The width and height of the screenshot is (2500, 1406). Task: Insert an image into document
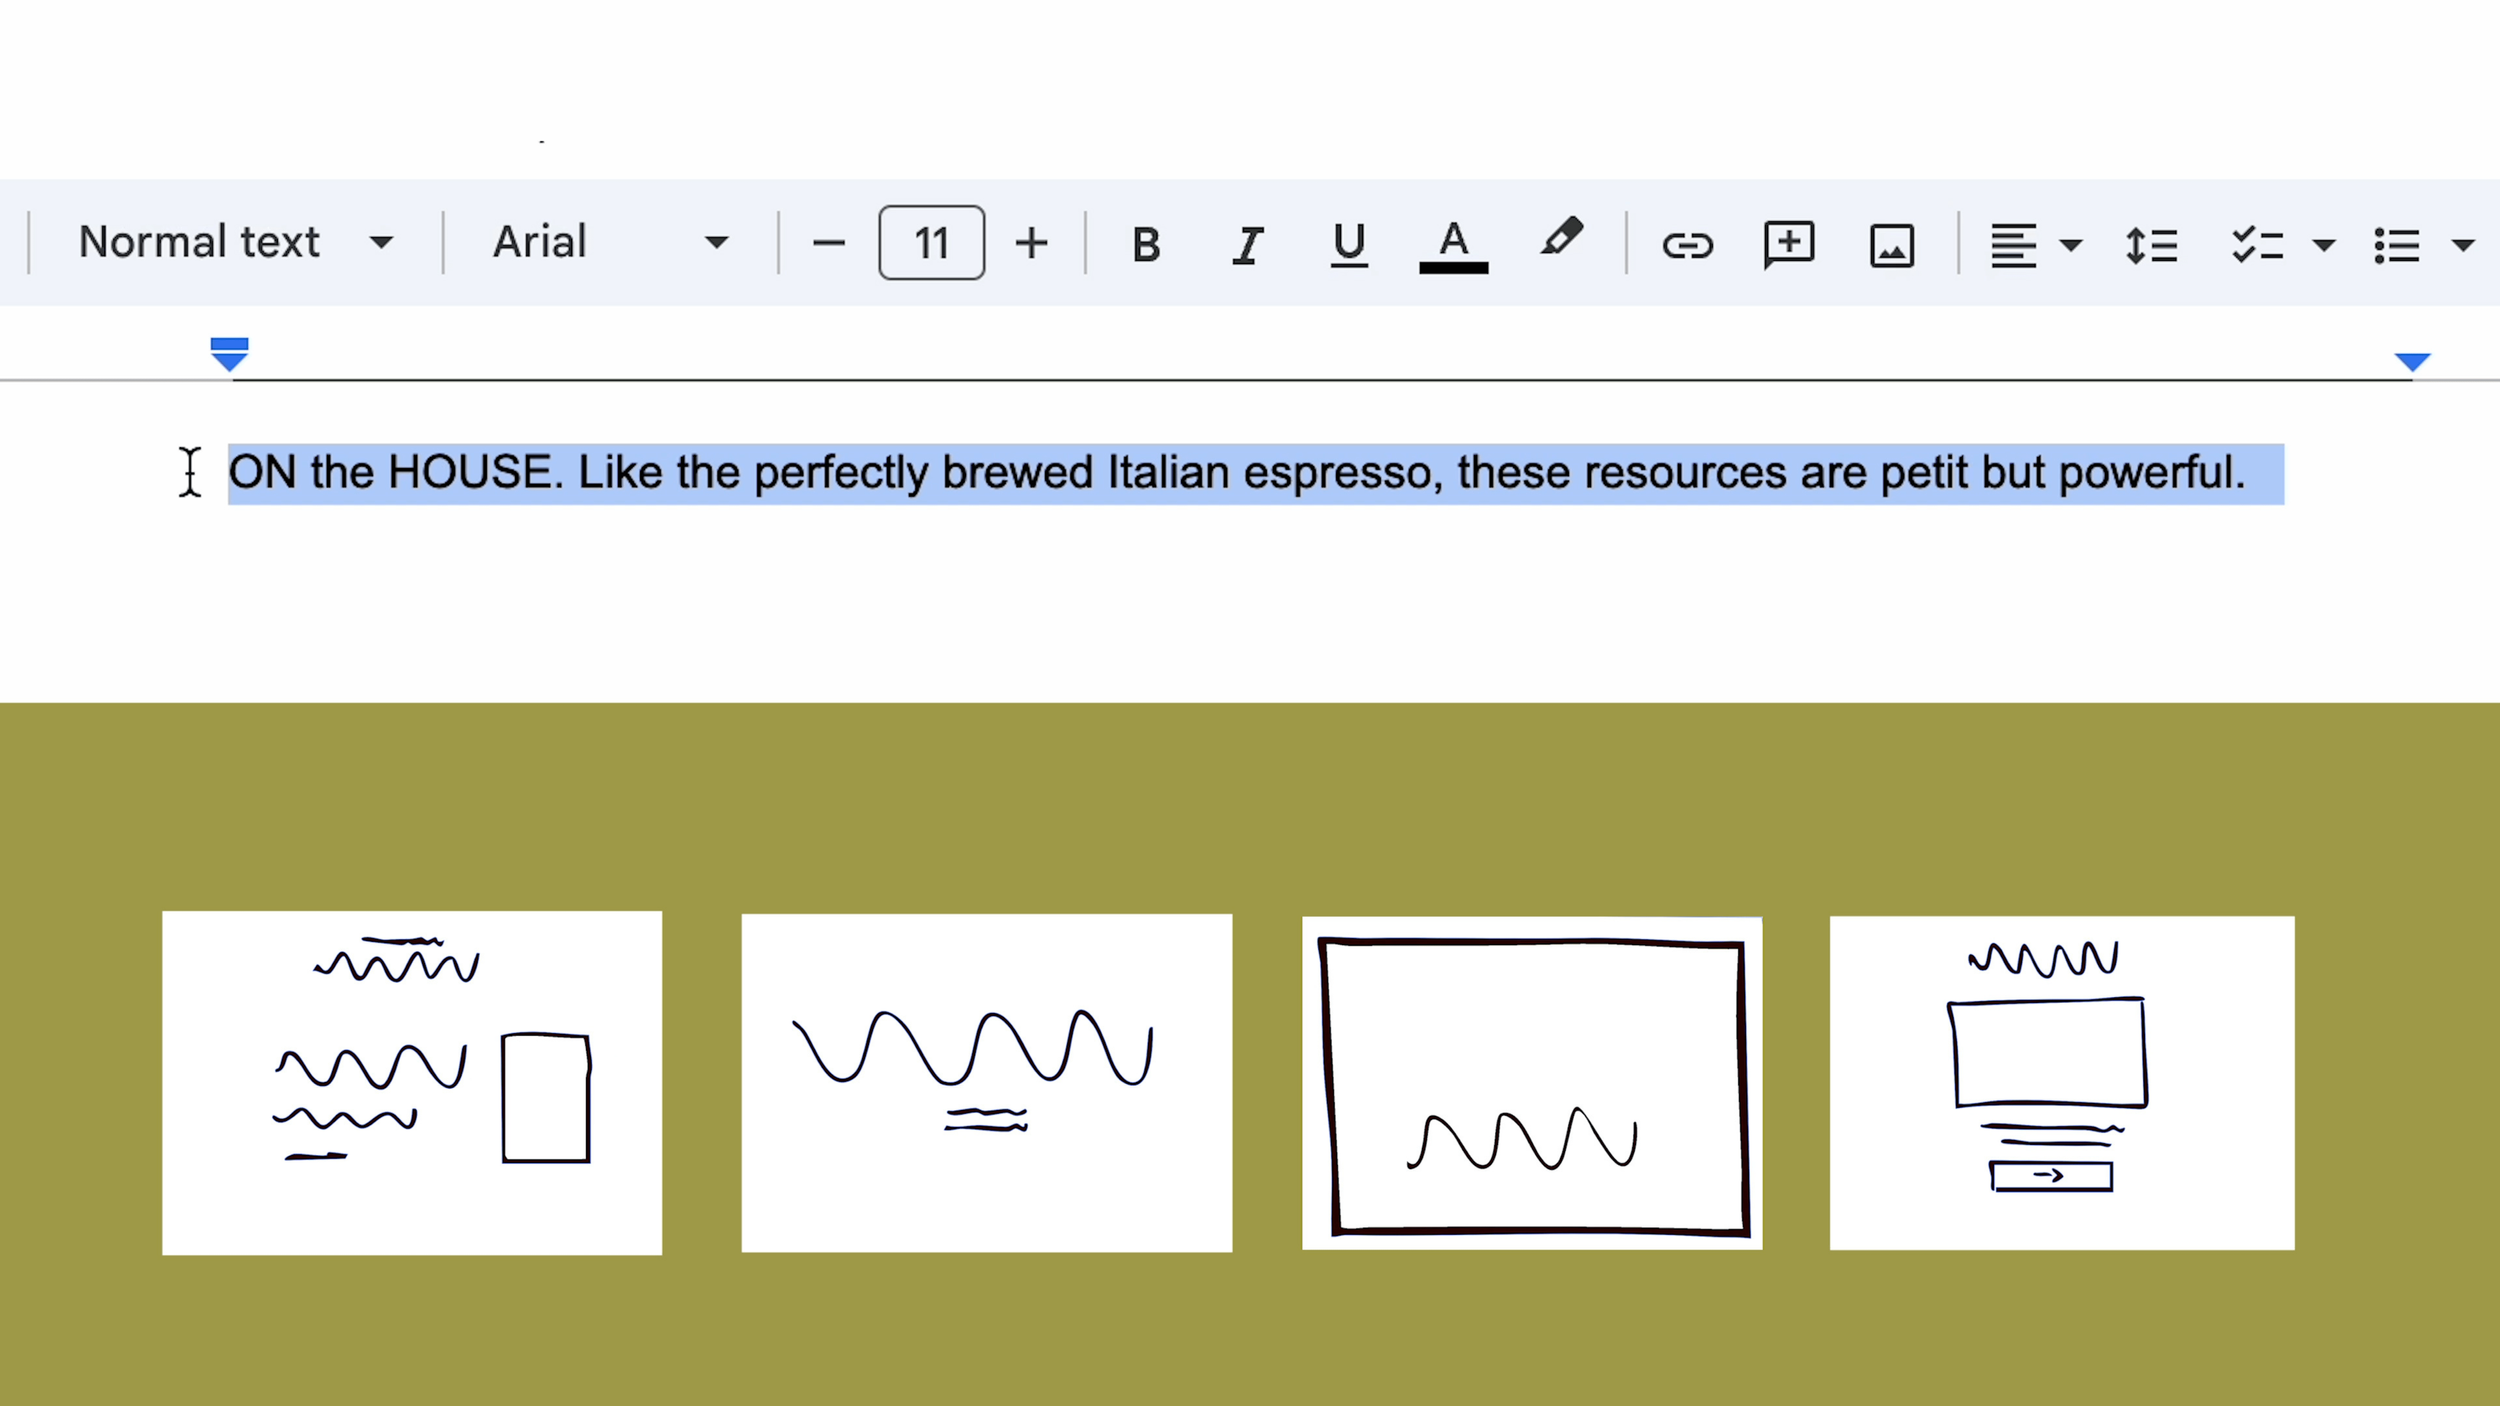pos(1891,244)
